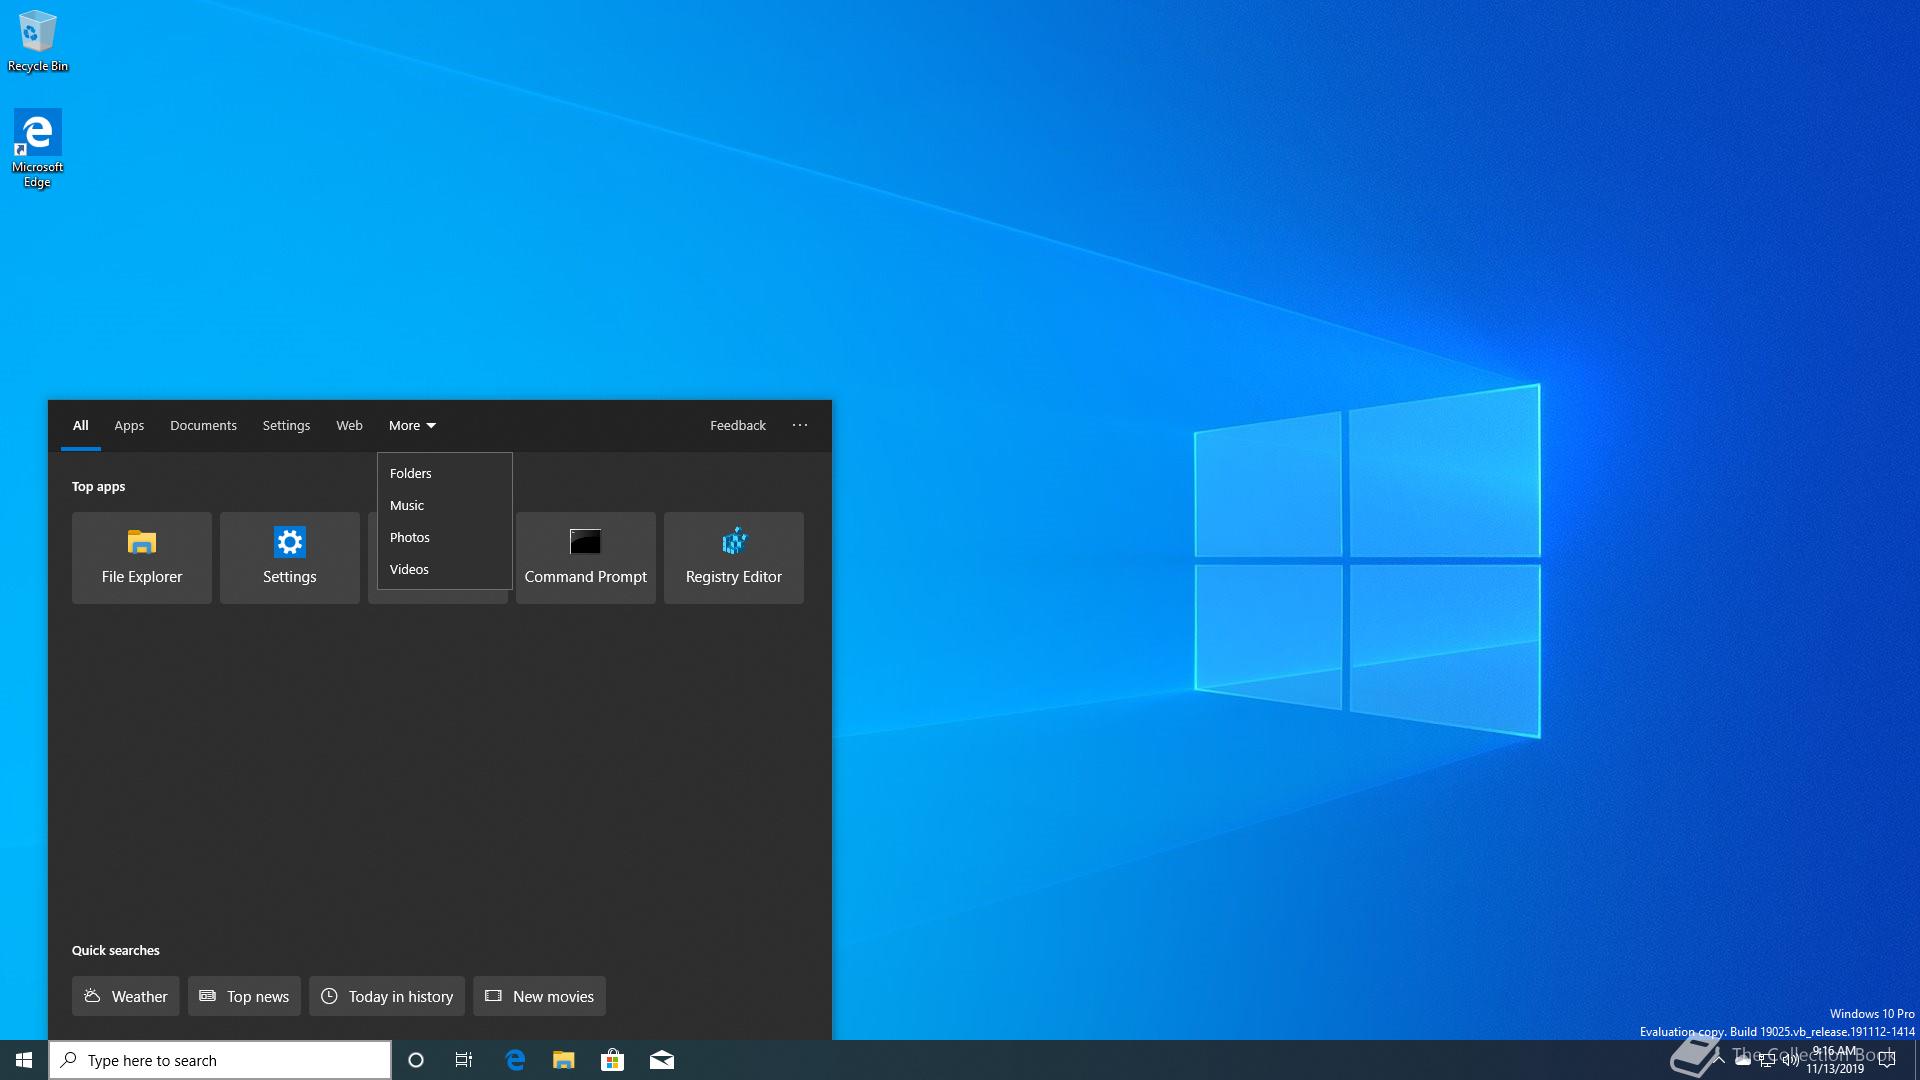1920x1080 pixels.
Task: Collapse the More filter dropdown
Action: coord(412,425)
